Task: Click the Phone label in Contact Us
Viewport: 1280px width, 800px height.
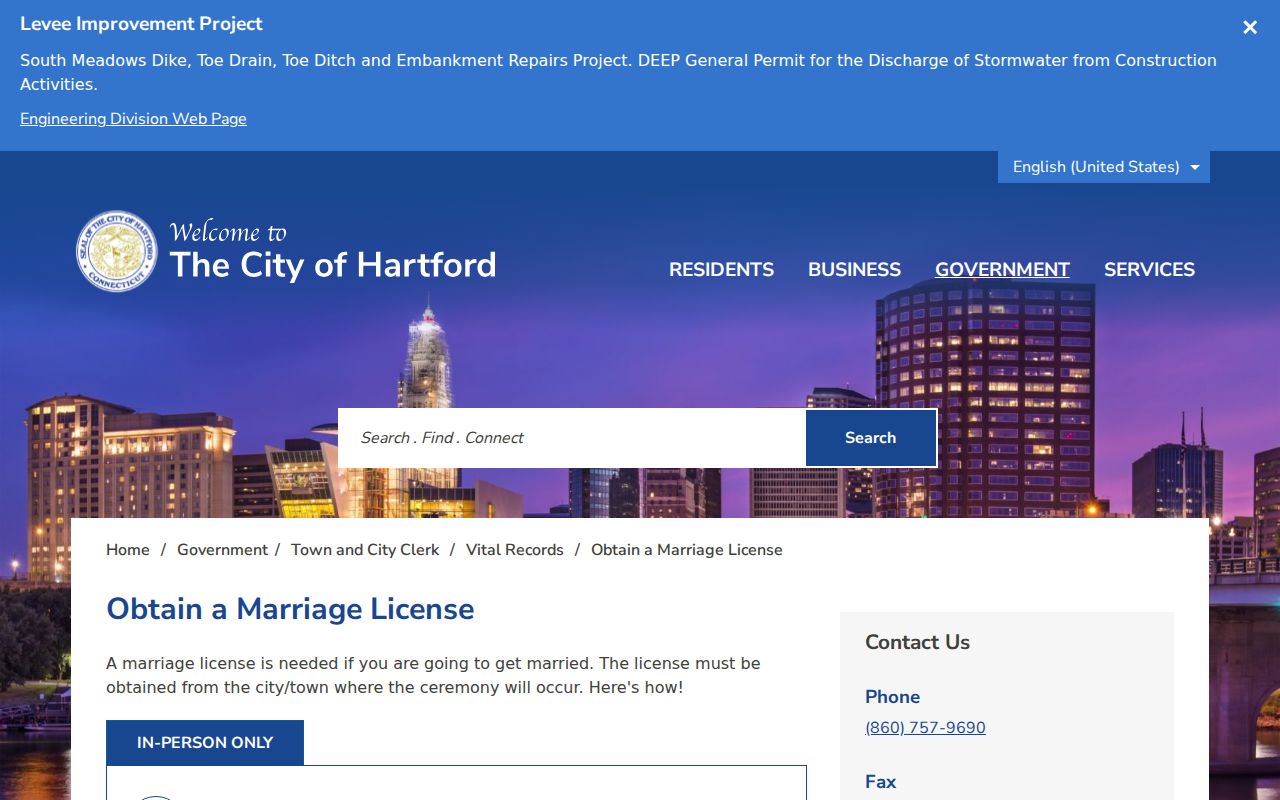Action: (x=892, y=697)
